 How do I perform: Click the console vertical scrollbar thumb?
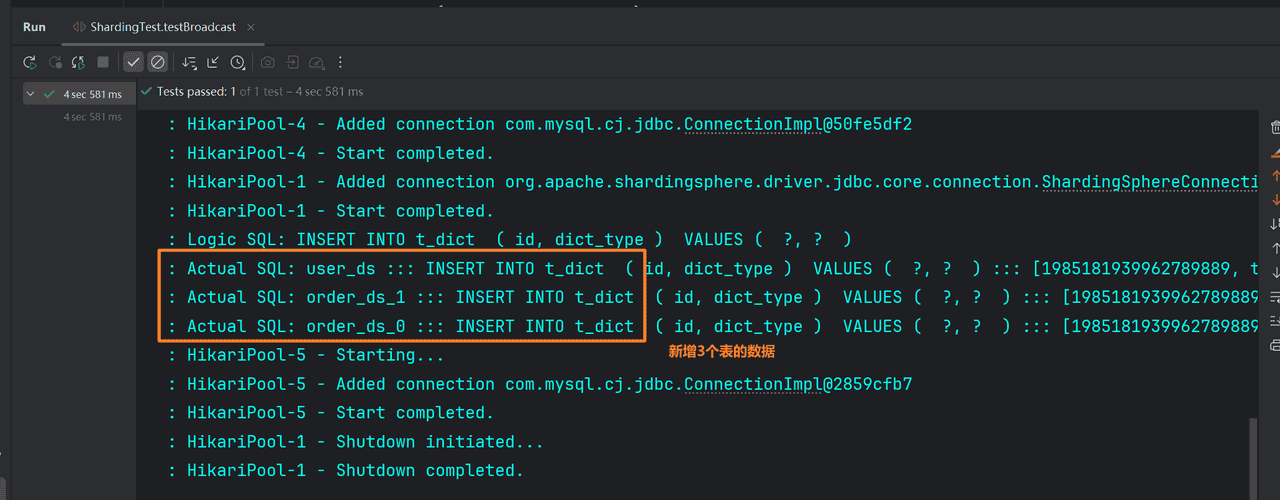pyautogui.click(x=1254, y=458)
